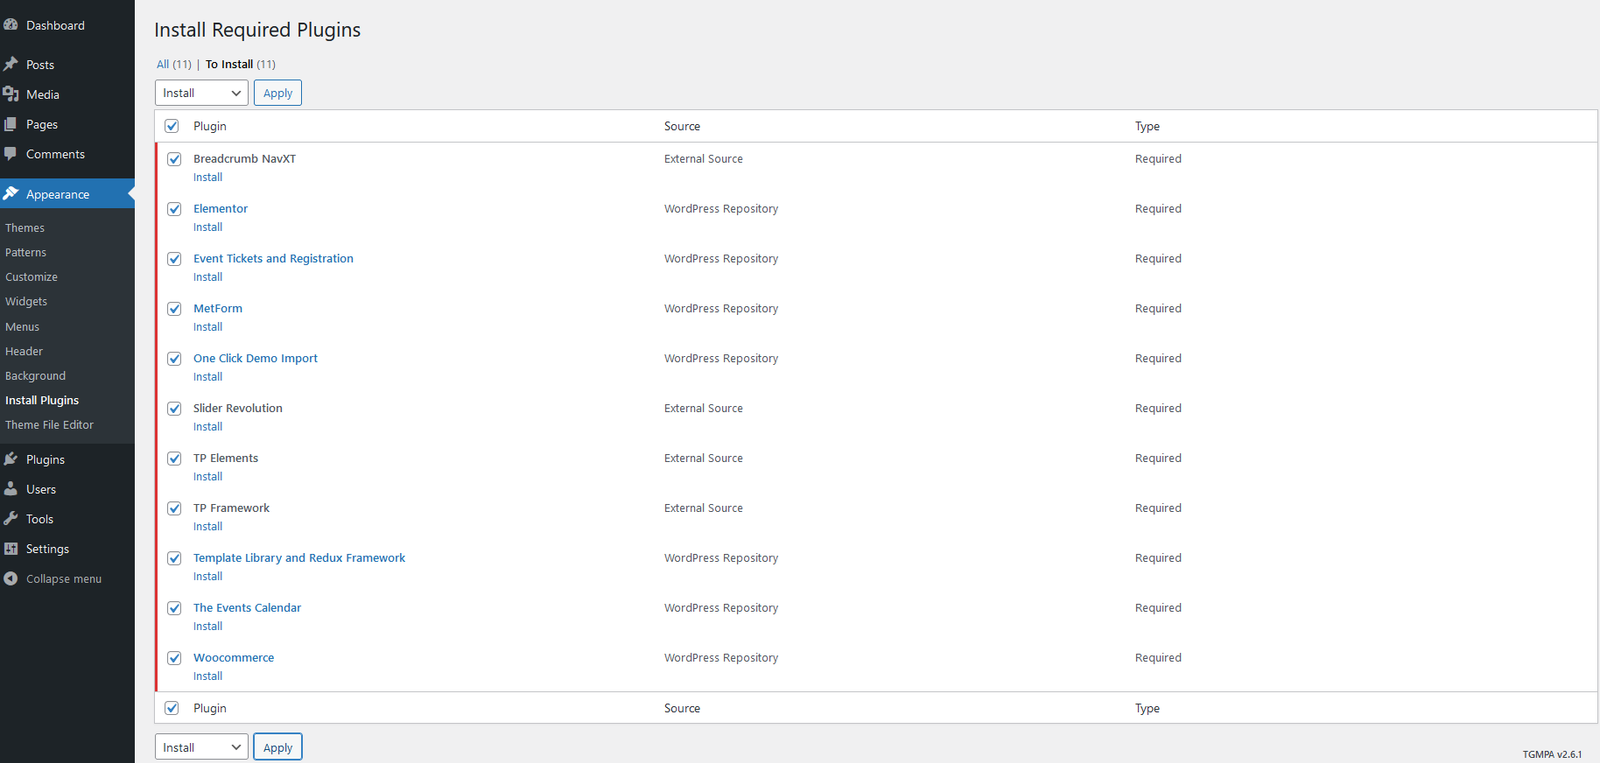Click the Settings sliders icon
Screen dimensions: 1600x763
coord(11,549)
